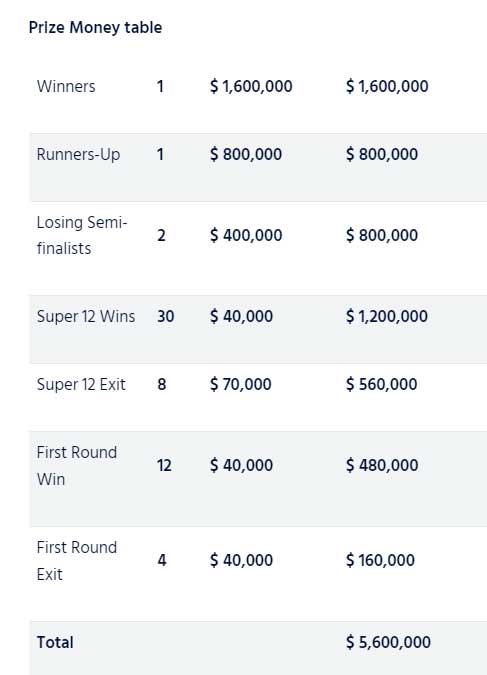Select the Losing Semi-finalists label
The image size is (487, 675).
[82, 235]
